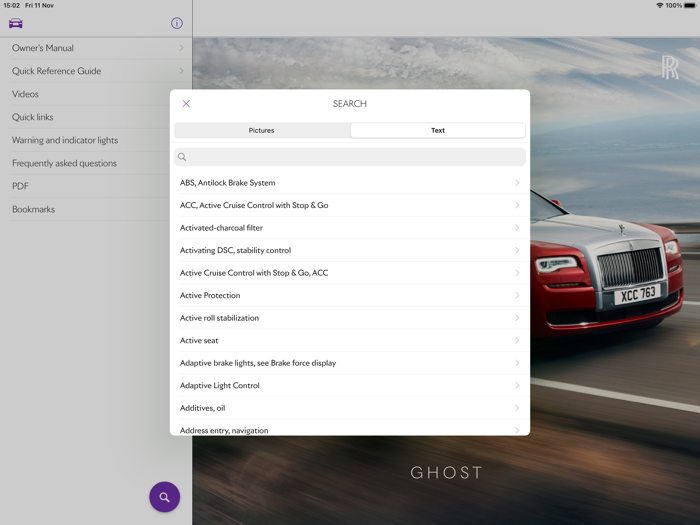Expand chevron on Active roll stabilization row
The height and width of the screenshot is (525, 700).
pyautogui.click(x=517, y=318)
